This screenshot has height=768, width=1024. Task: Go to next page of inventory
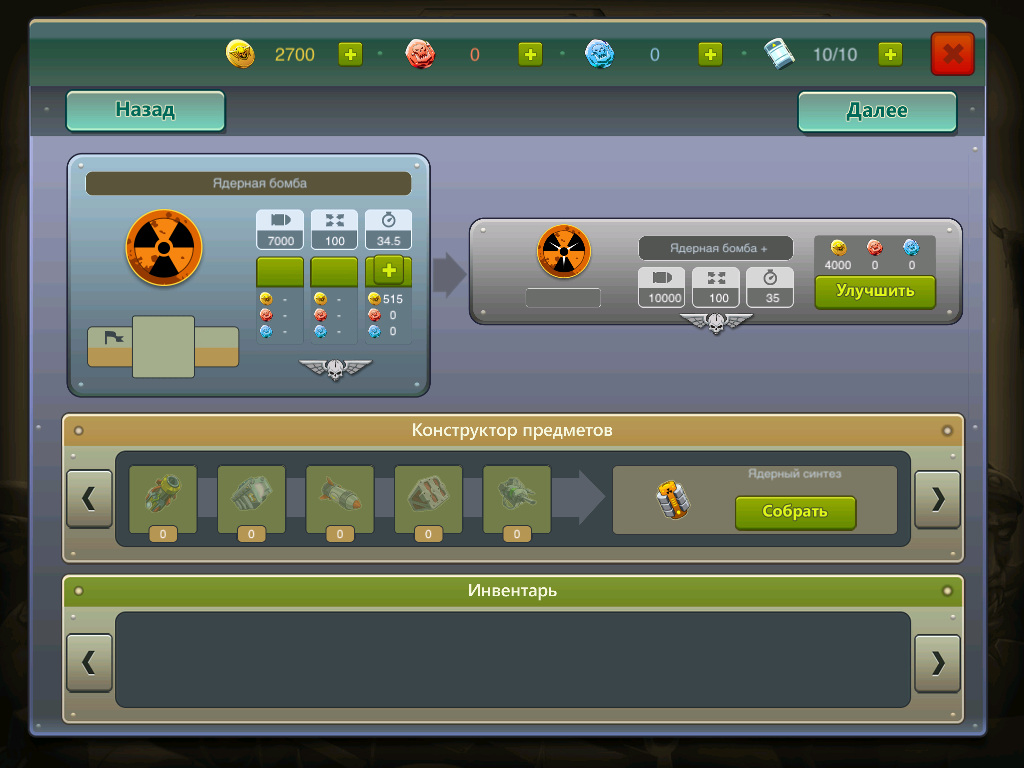click(x=937, y=663)
